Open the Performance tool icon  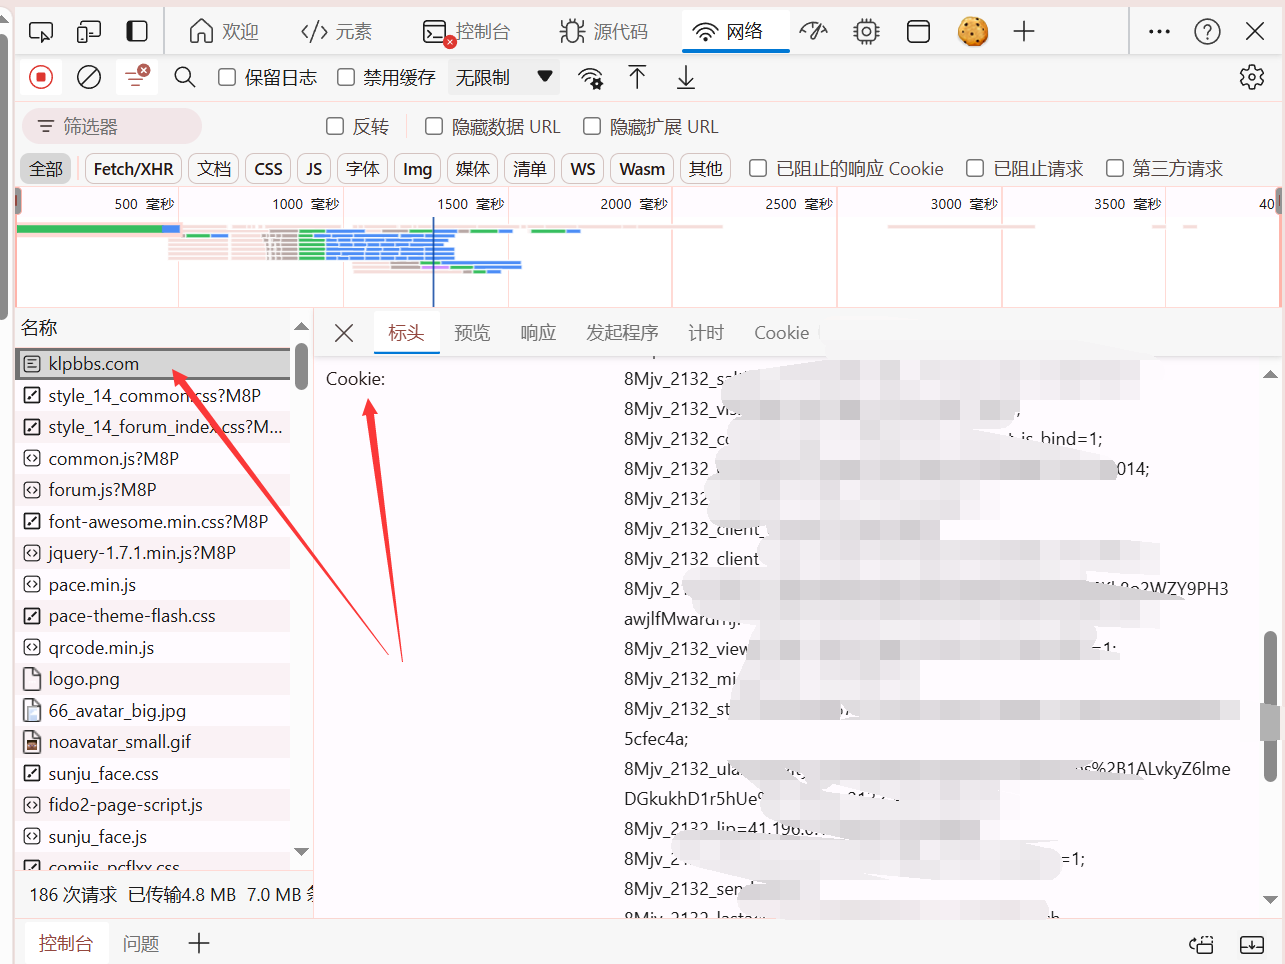[x=814, y=32]
